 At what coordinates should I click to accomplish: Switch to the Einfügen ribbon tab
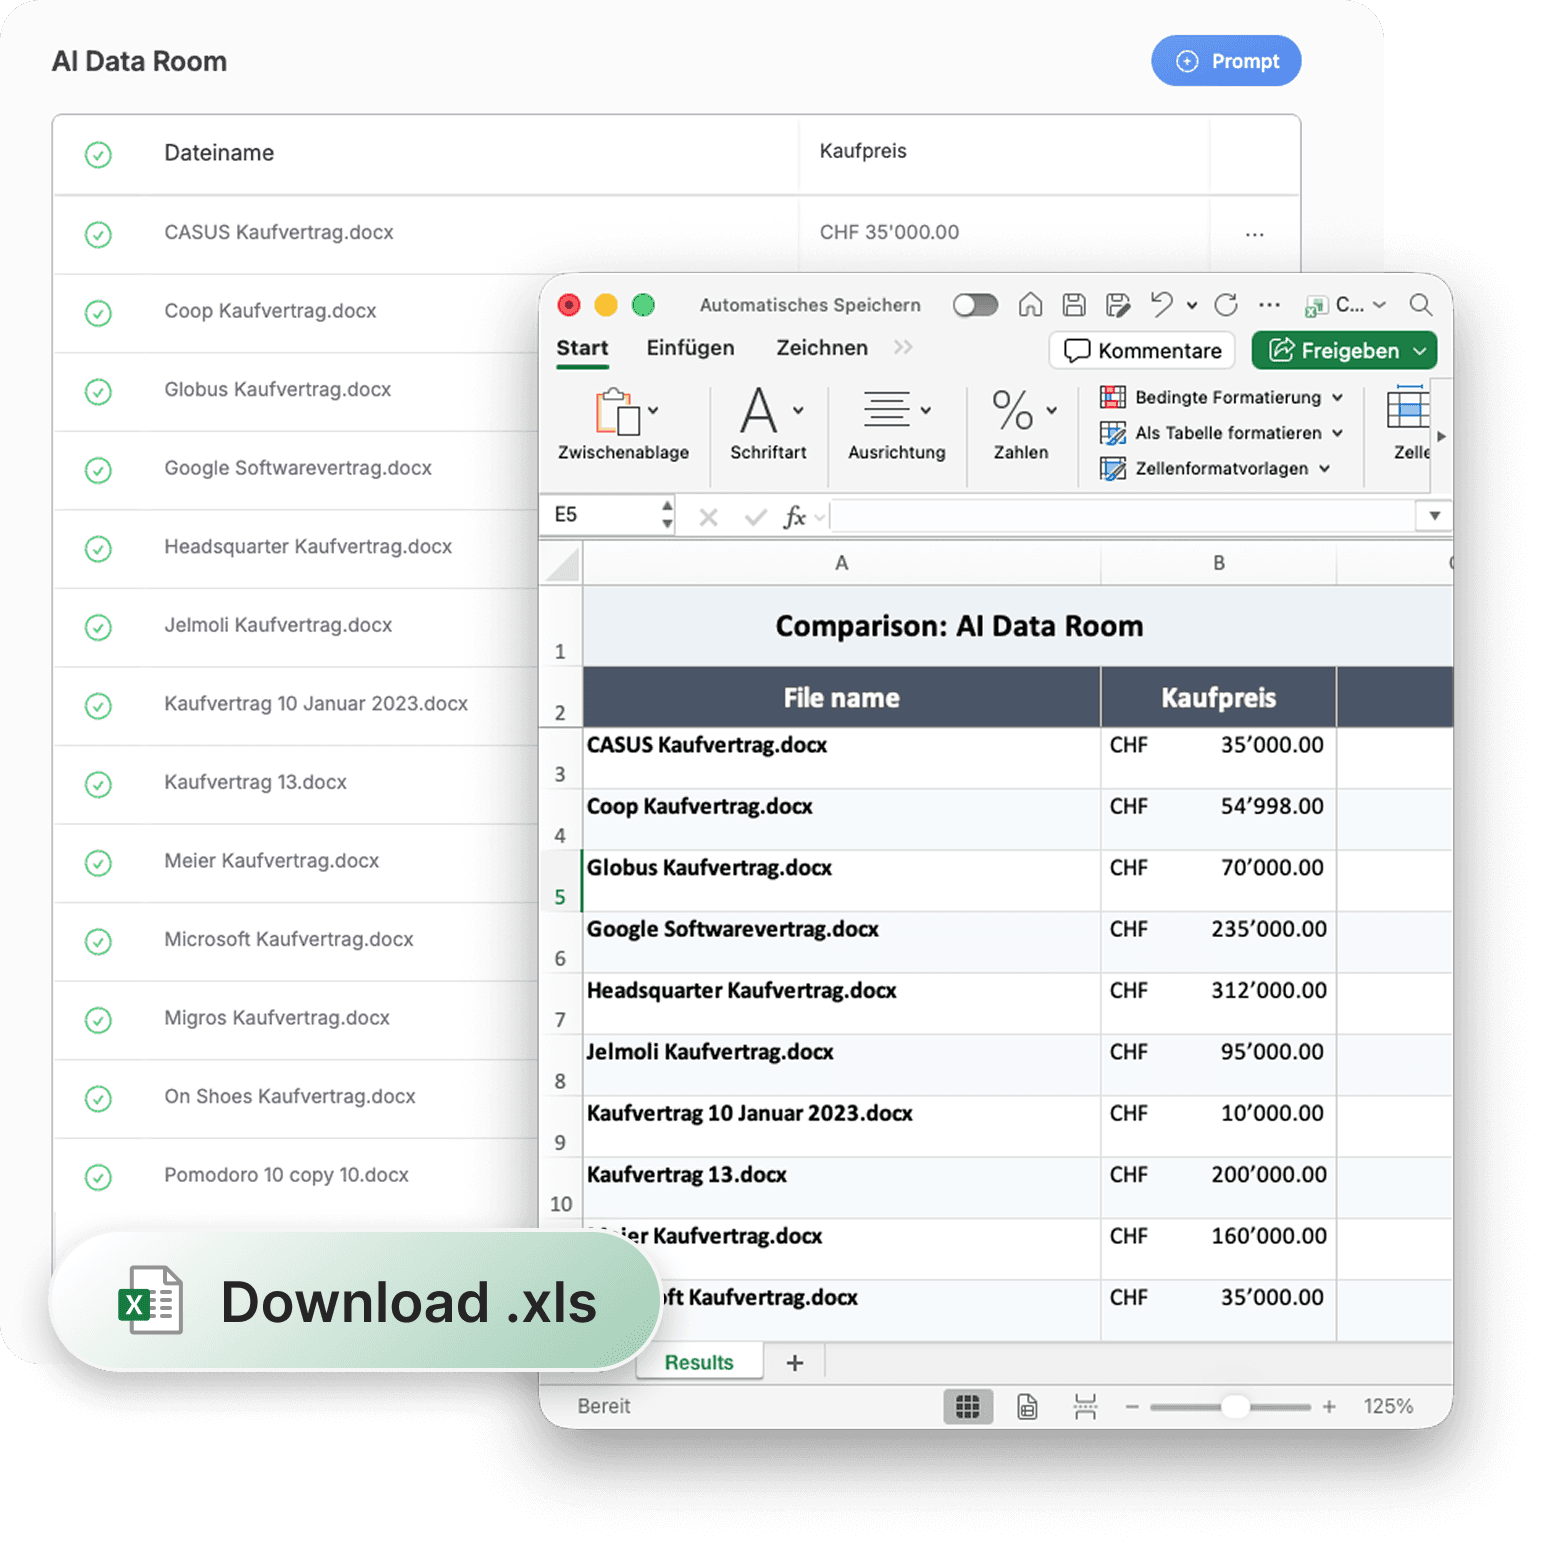click(690, 347)
